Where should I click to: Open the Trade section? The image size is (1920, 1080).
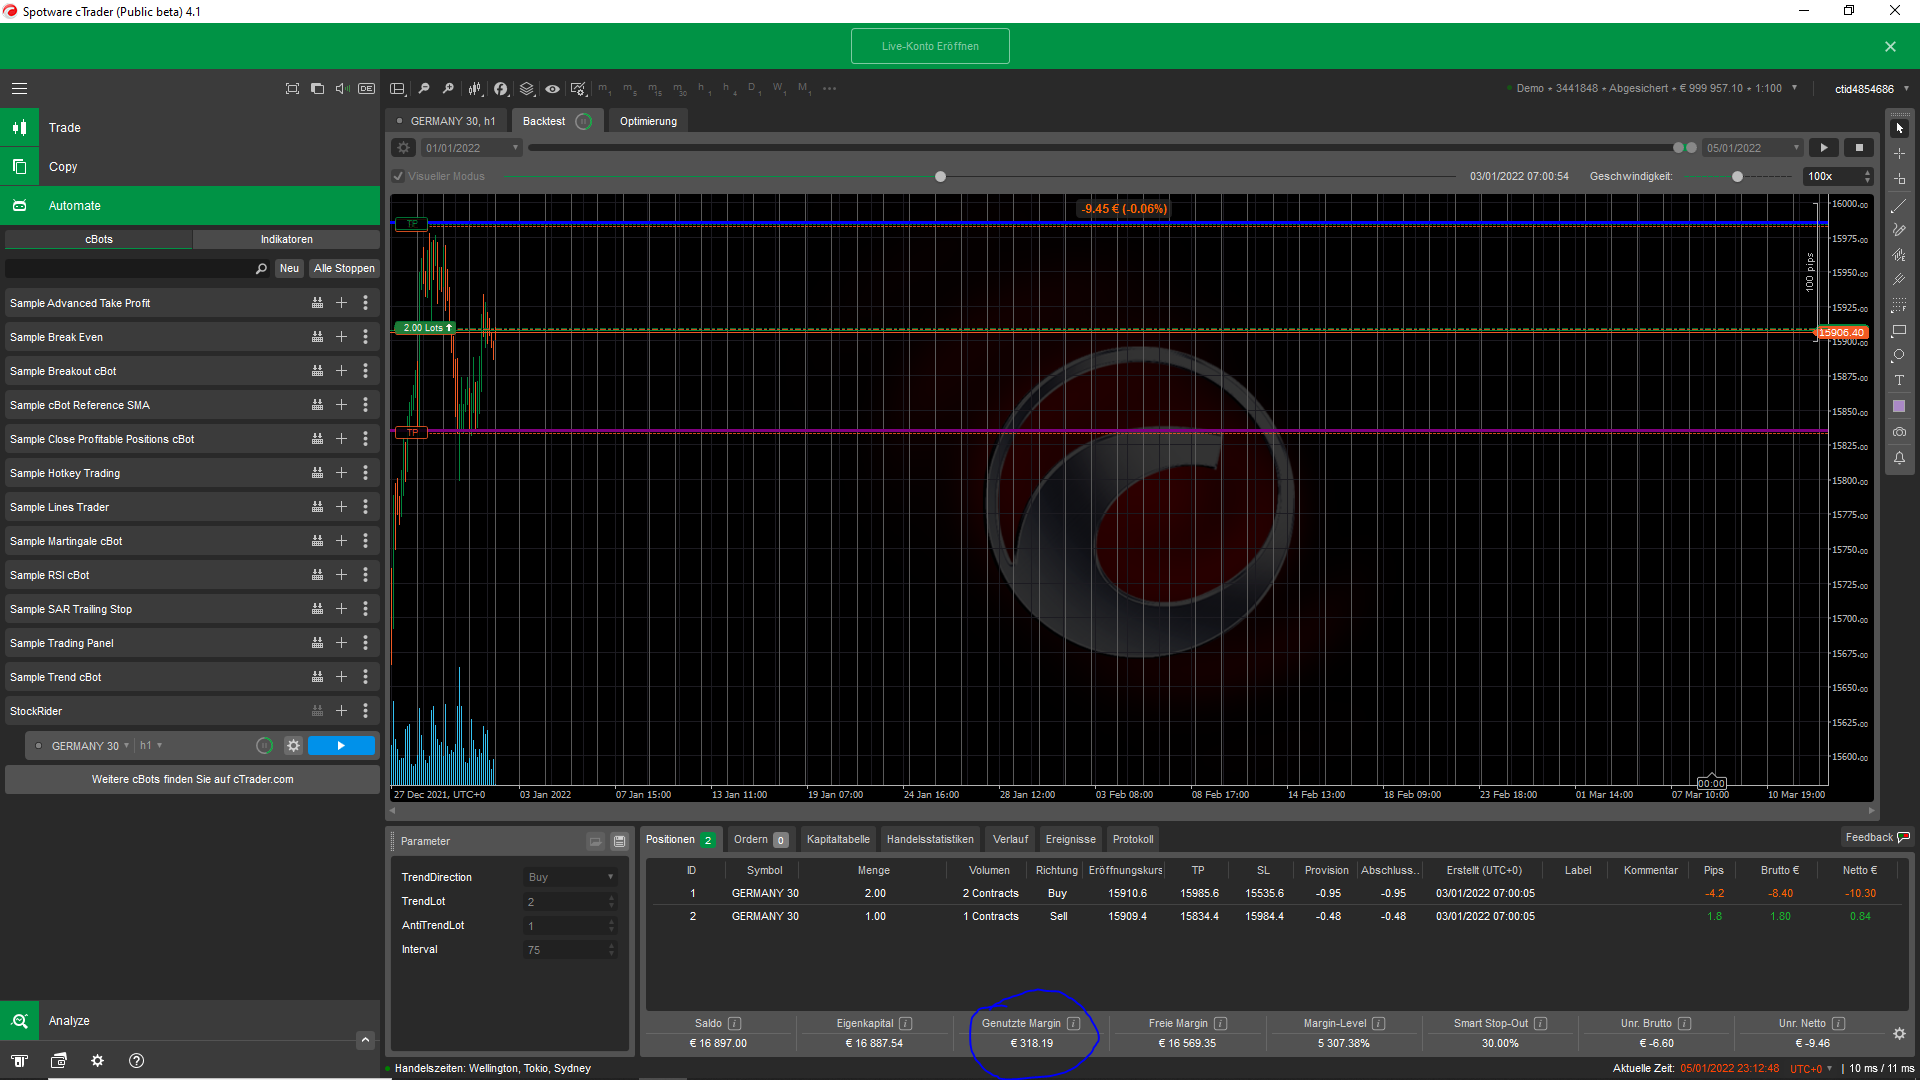(190, 128)
